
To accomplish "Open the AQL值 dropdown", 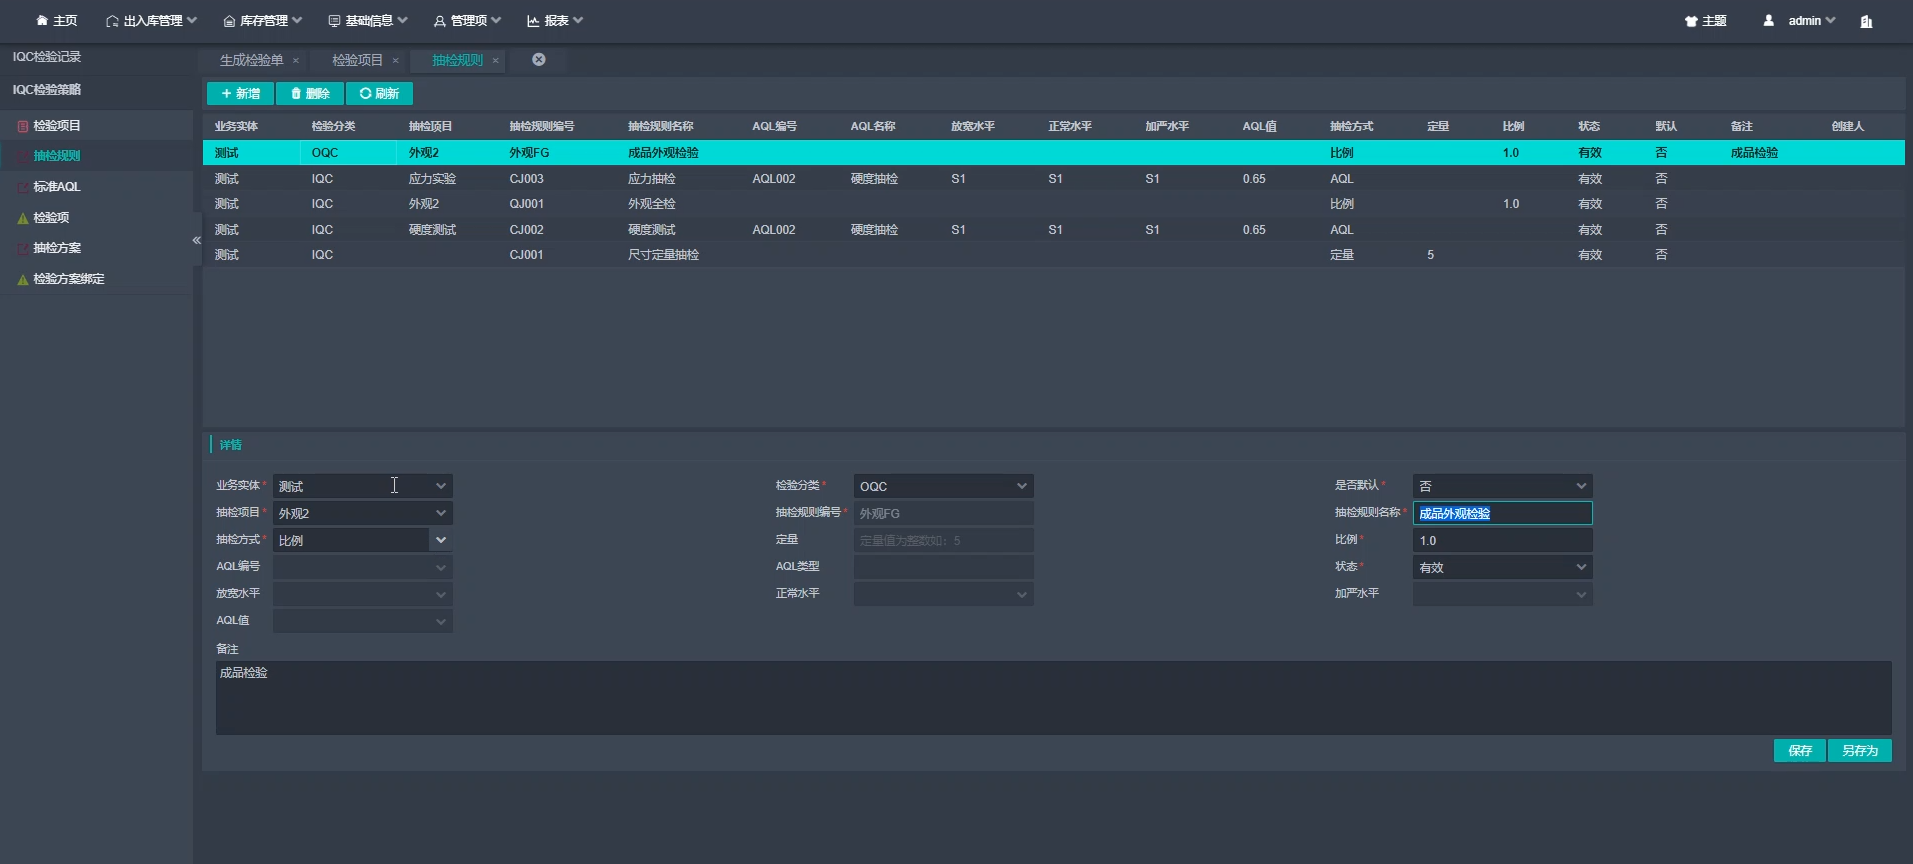I will pos(363,621).
